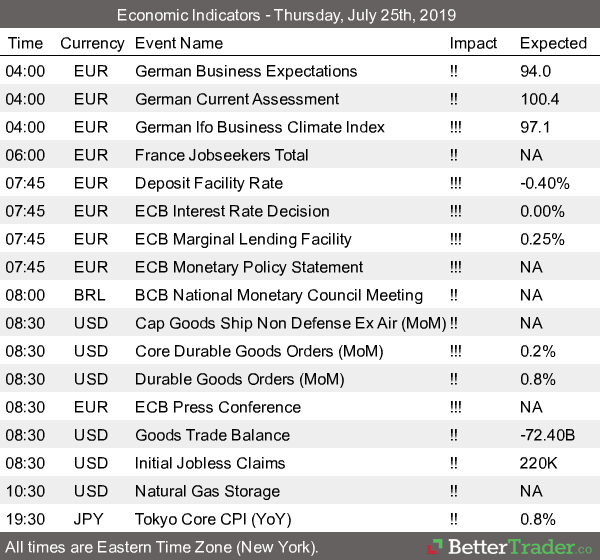This screenshot has width=600, height=560.
Task: Click the Initial Jobless Claims event
Action: [210, 463]
